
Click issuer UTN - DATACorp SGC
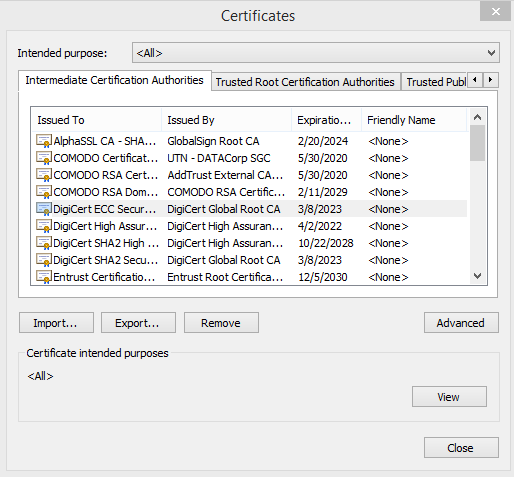click(219, 158)
